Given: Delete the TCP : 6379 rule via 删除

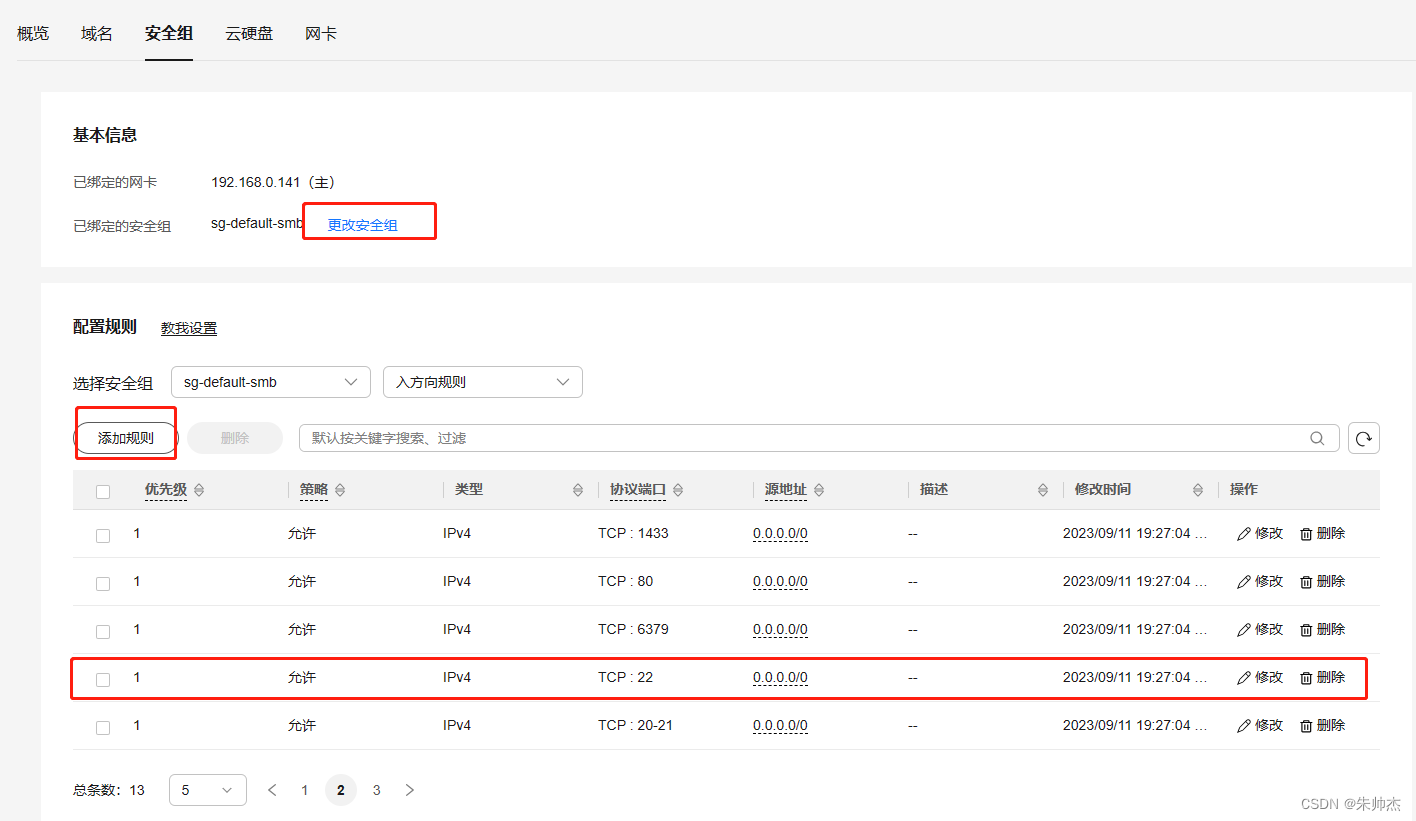Looking at the screenshot, I should coord(1322,630).
